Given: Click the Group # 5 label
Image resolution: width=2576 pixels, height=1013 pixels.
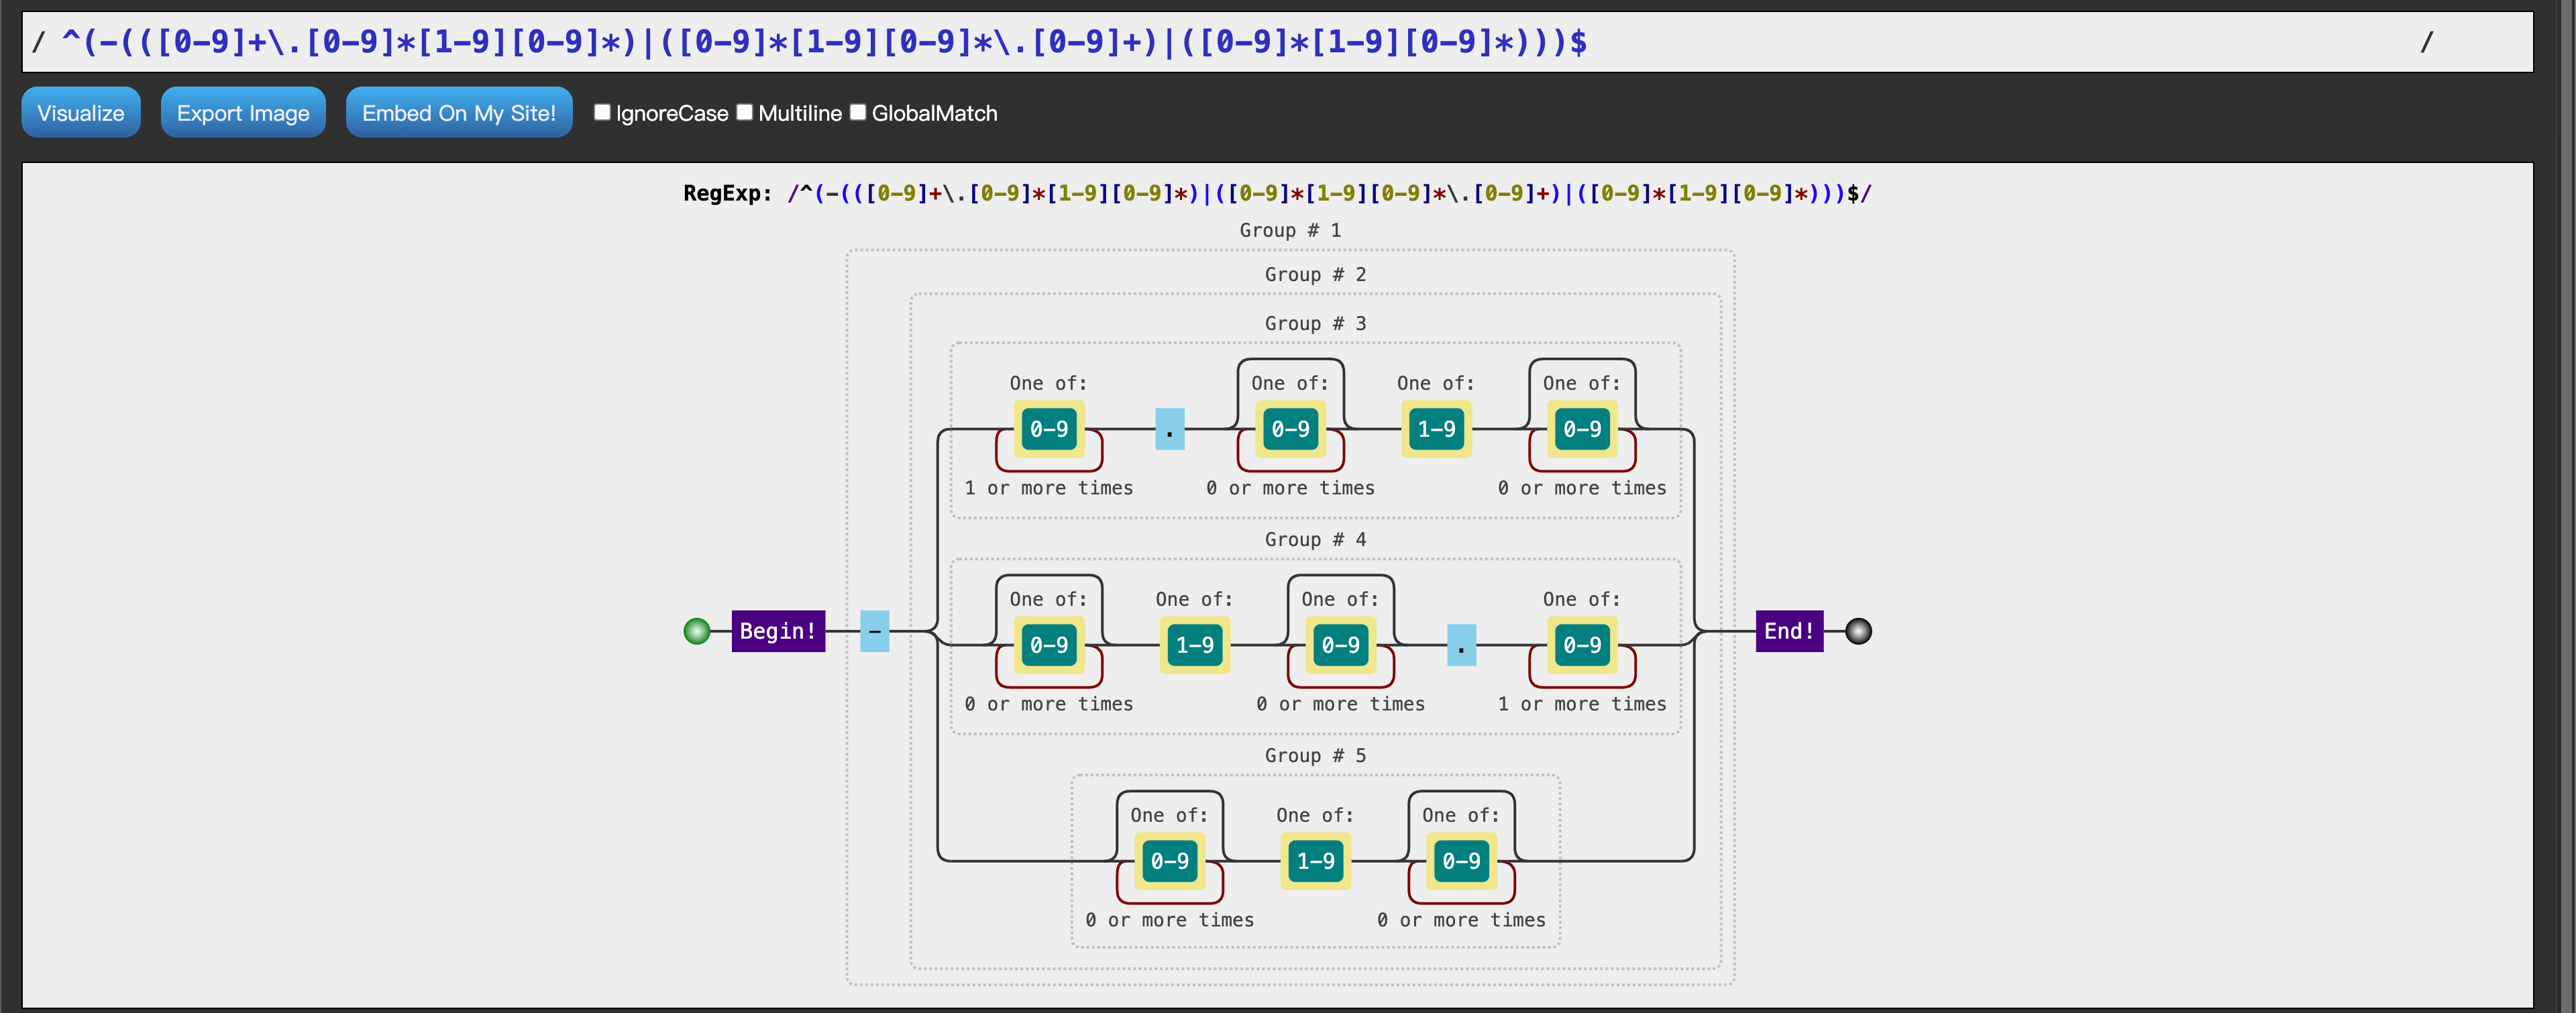Looking at the screenshot, I should (x=1315, y=755).
